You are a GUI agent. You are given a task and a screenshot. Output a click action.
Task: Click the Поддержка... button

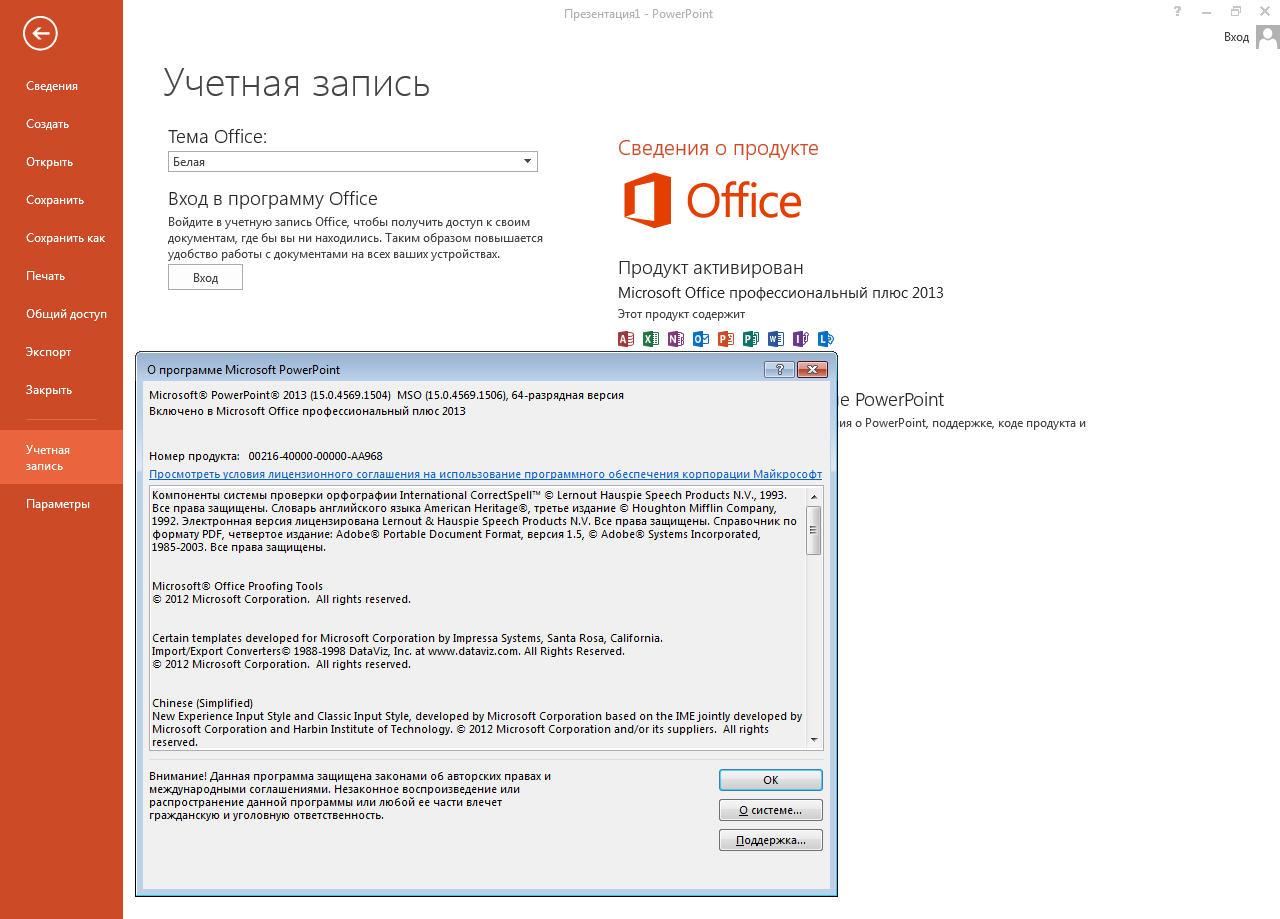[x=770, y=840]
